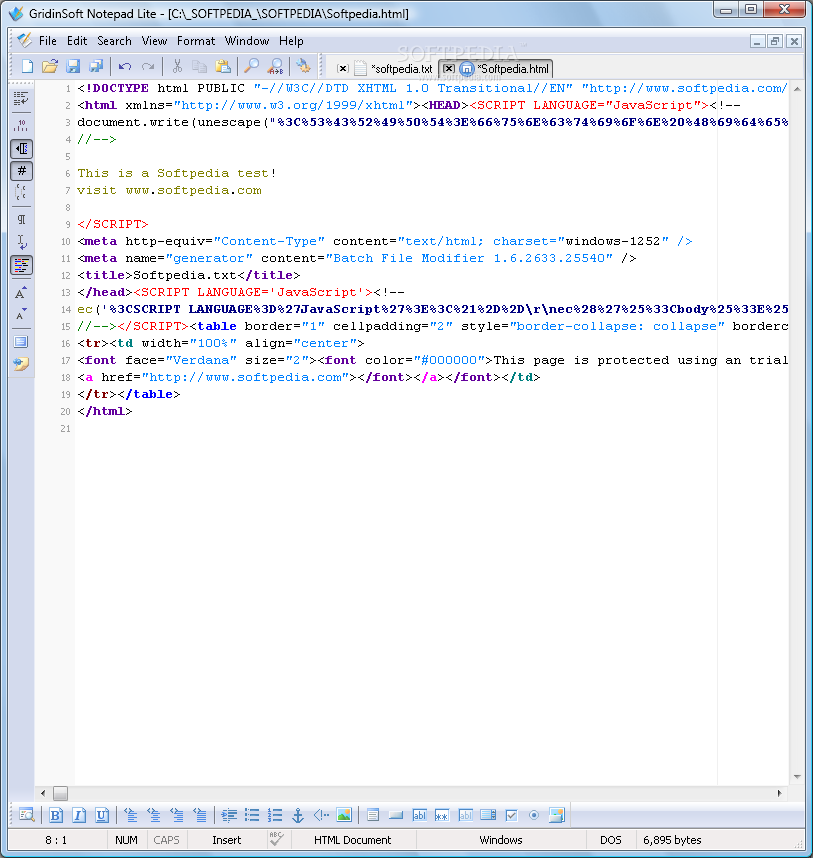Screen dimensions: 813x858
Task: Click the horizontal-line-with-arrows icon in the bottom toolbar
Action: point(229,815)
